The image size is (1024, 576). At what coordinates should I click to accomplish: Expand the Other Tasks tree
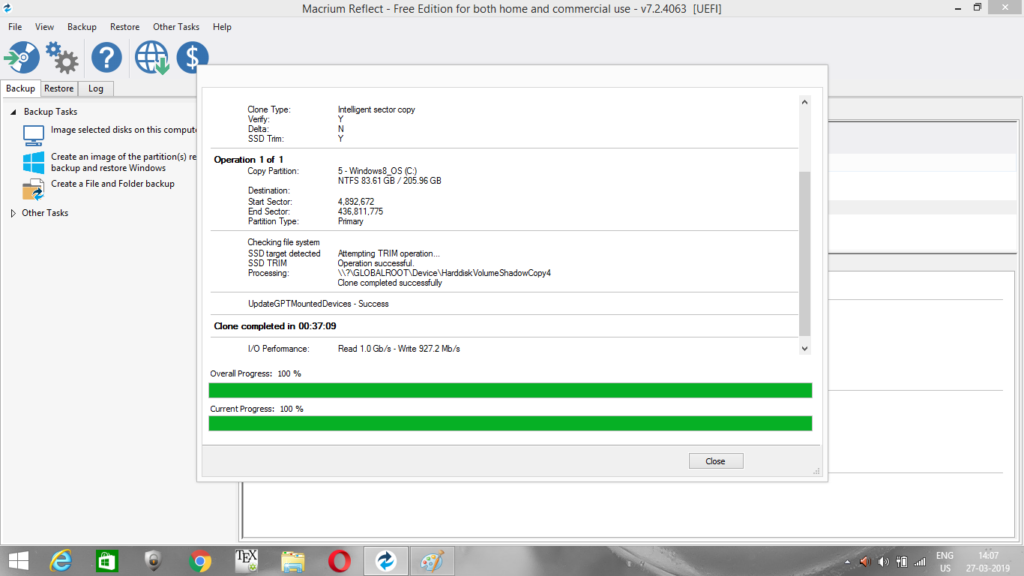tap(13, 213)
